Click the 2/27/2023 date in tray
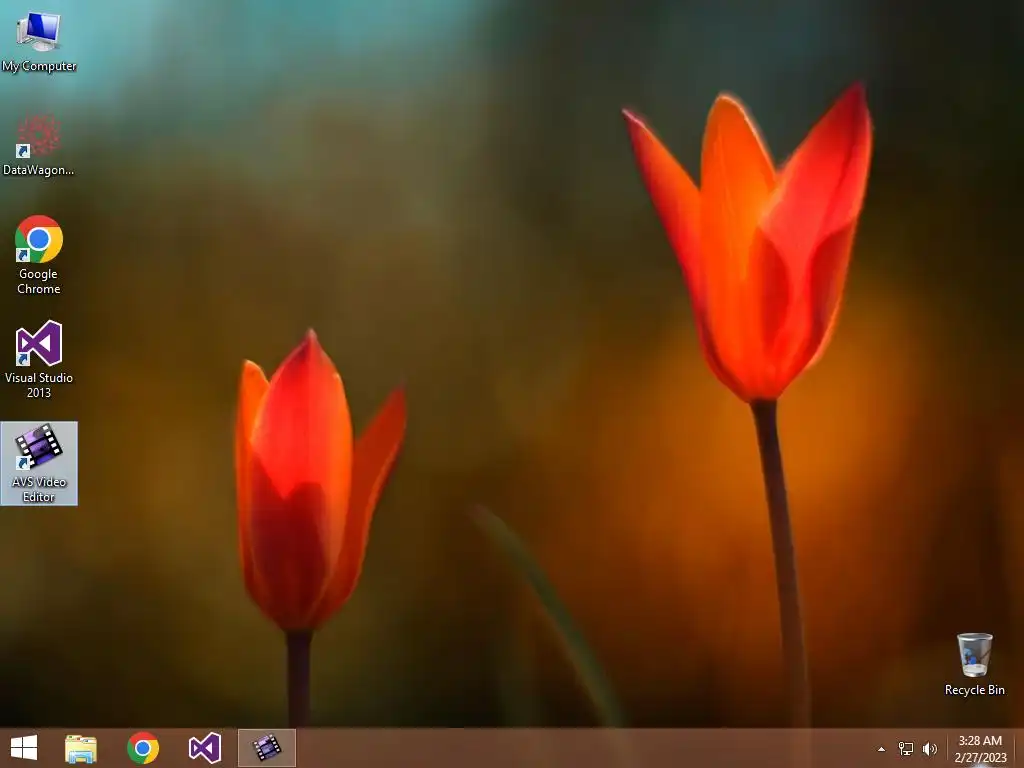The image size is (1024, 768). pyautogui.click(x=980, y=758)
